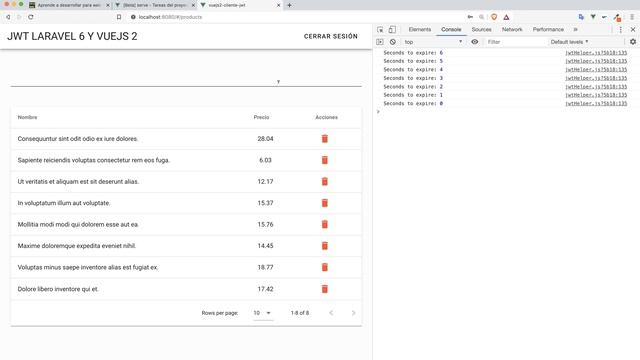Switch to the Elements tab

coord(420,30)
